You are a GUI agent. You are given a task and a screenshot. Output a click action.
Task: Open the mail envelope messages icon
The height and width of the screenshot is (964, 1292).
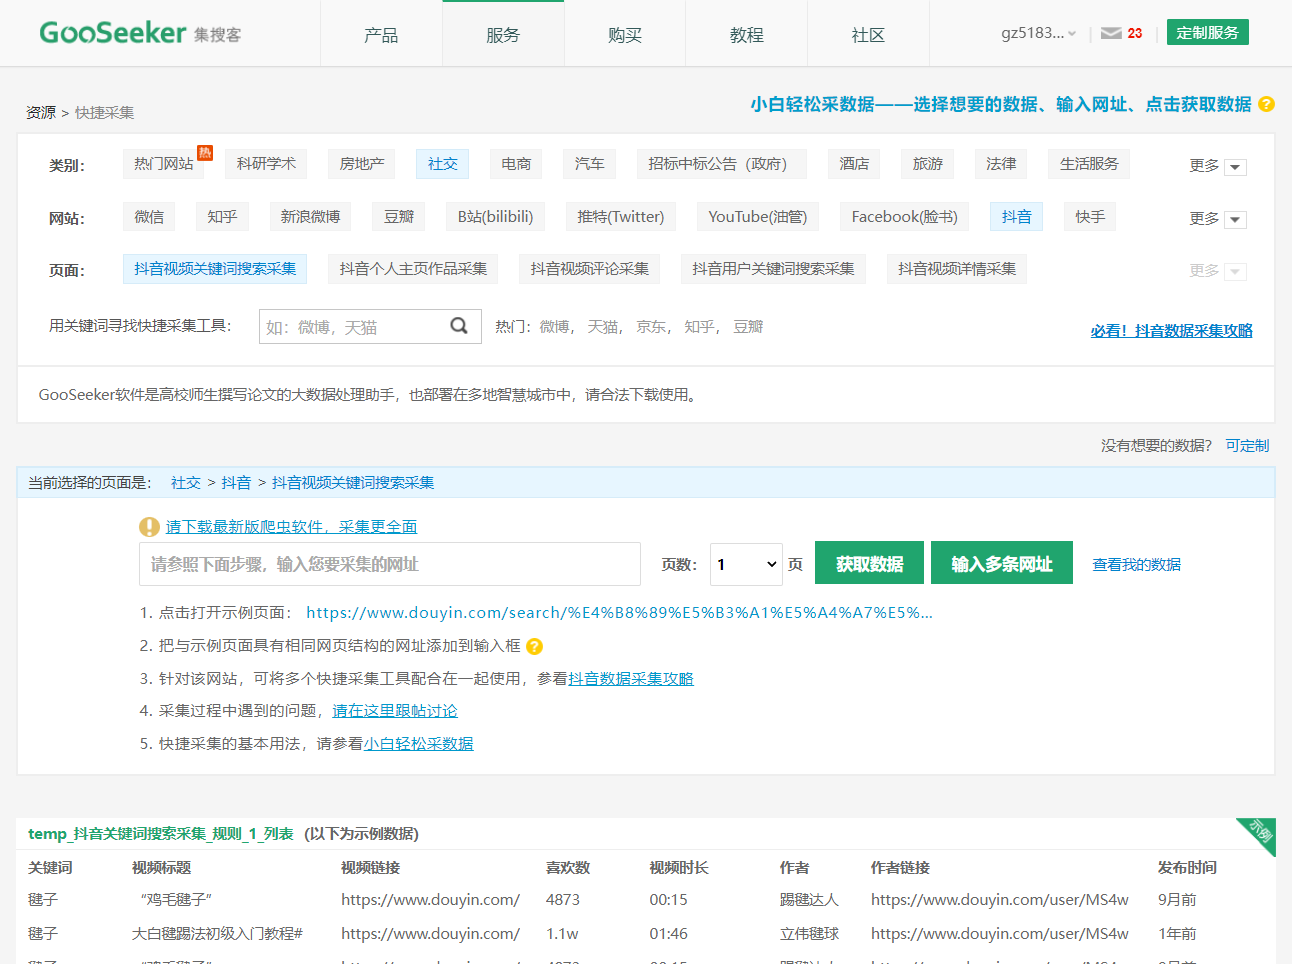(1111, 33)
